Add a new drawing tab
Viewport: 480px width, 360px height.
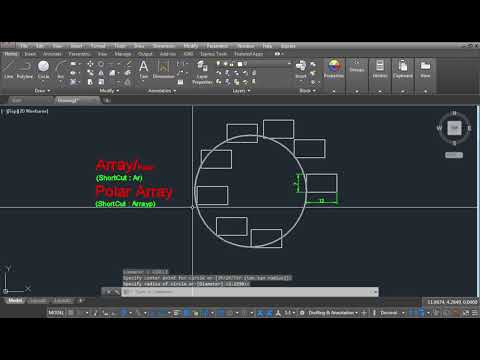click(107, 100)
